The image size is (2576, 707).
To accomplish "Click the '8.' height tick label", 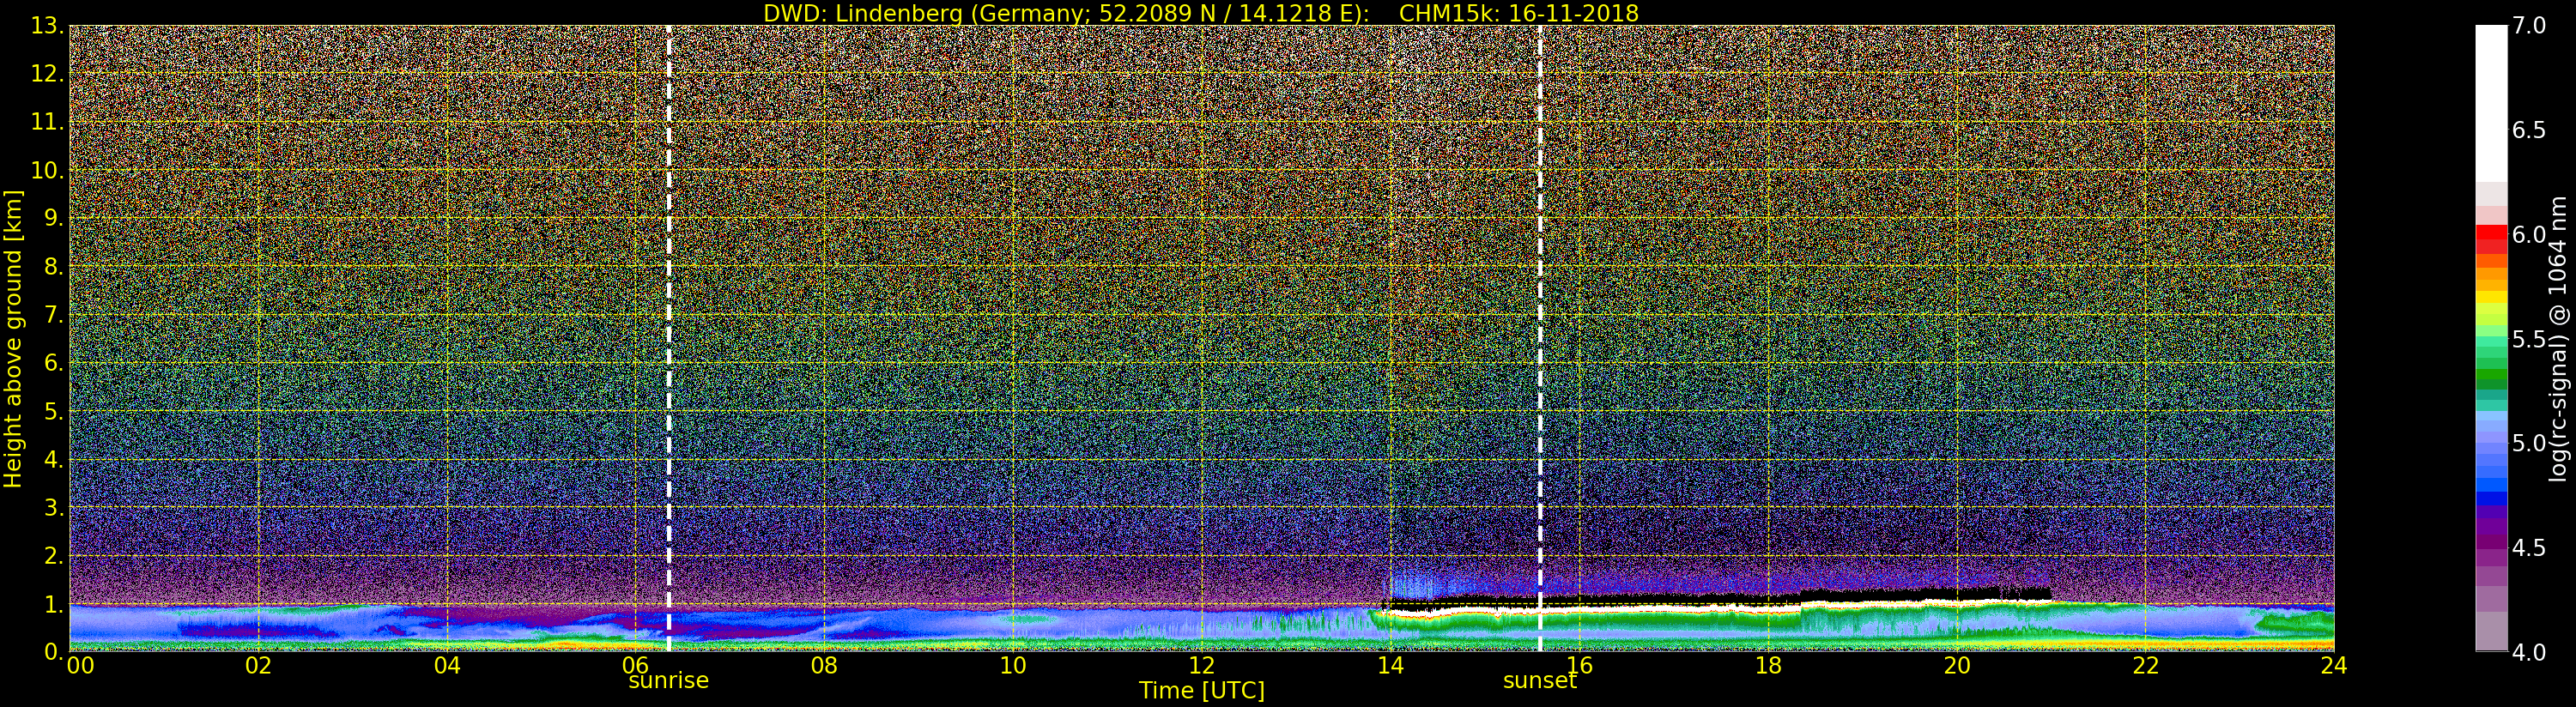I will coord(54,267).
